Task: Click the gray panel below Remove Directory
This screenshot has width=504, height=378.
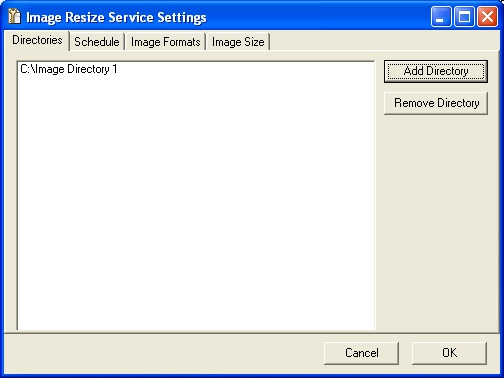Action: point(436,220)
